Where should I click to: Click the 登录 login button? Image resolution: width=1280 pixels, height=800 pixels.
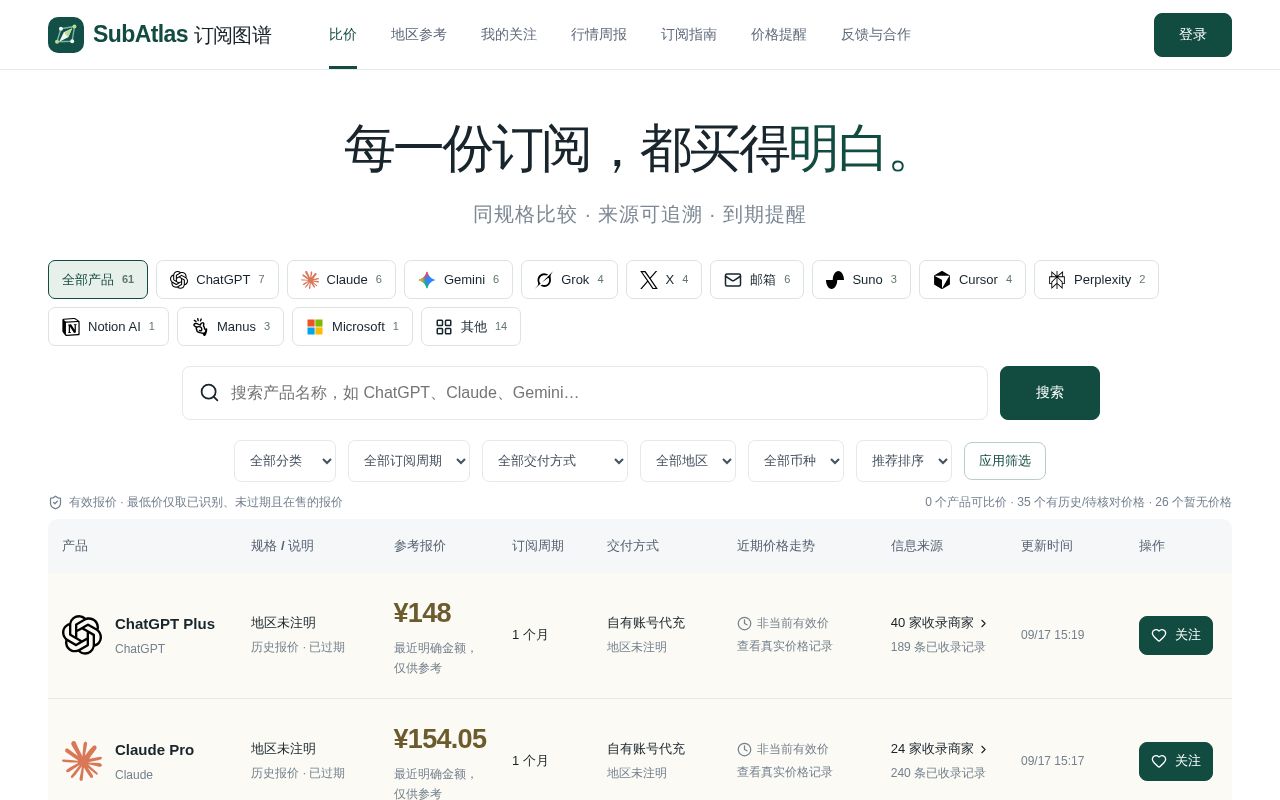pos(1193,35)
